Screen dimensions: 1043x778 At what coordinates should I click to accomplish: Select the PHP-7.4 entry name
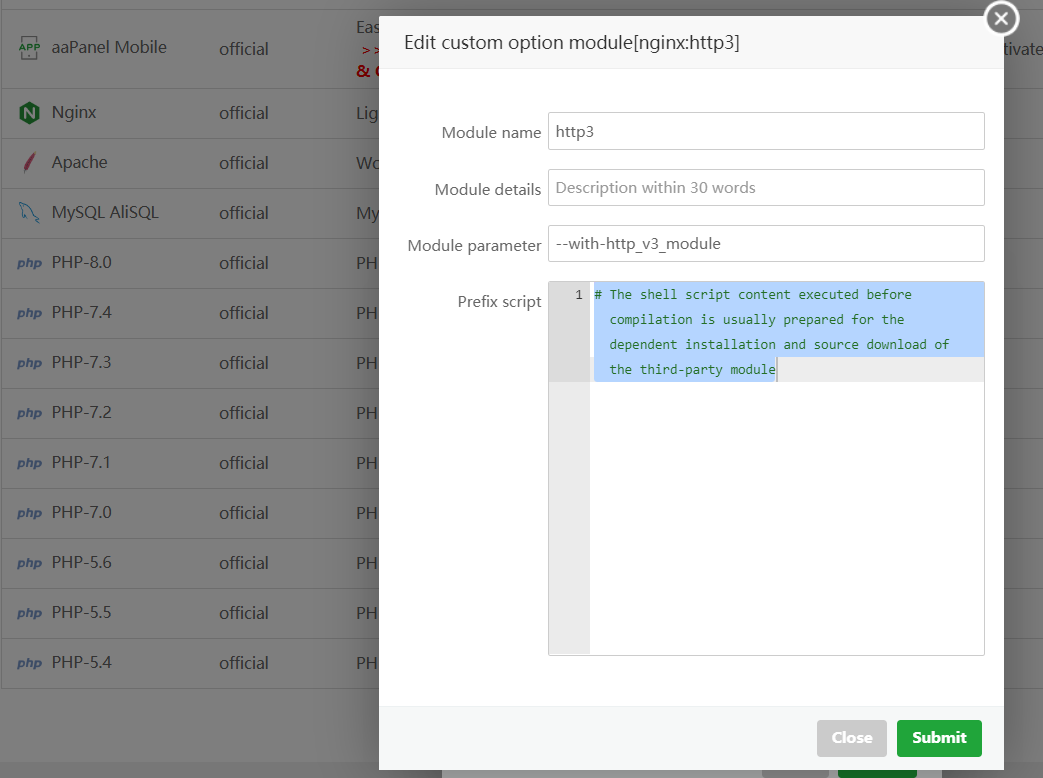[81, 312]
